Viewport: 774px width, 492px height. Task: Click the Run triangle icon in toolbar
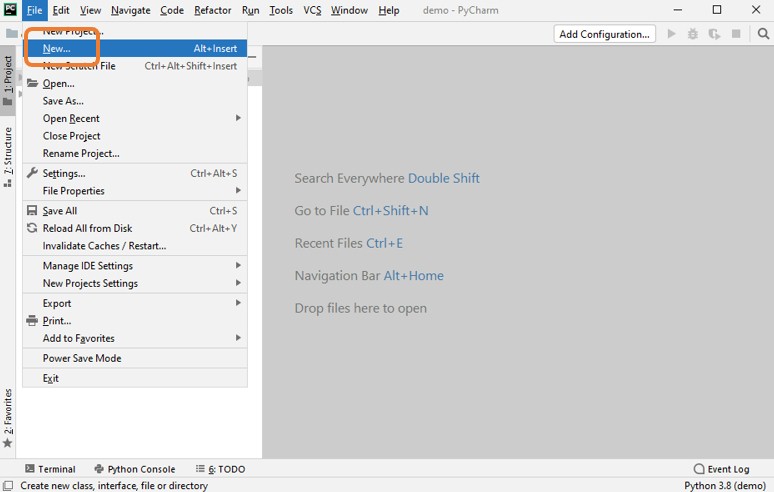(671, 34)
